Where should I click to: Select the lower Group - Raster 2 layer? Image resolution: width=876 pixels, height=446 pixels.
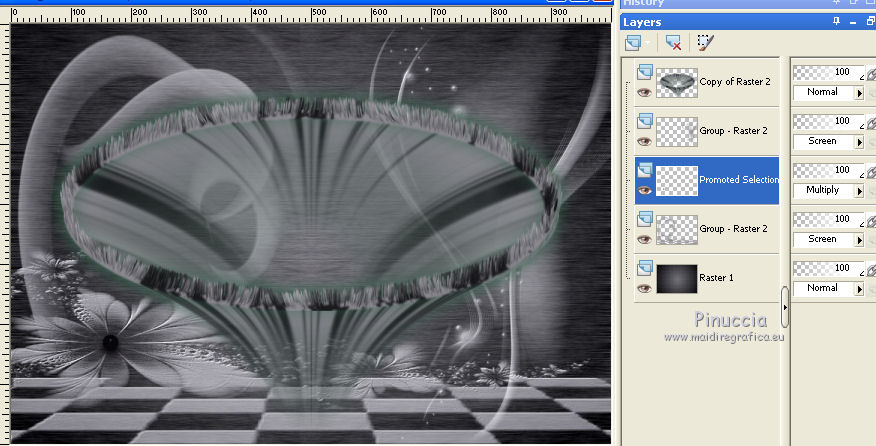(x=733, y=229)
